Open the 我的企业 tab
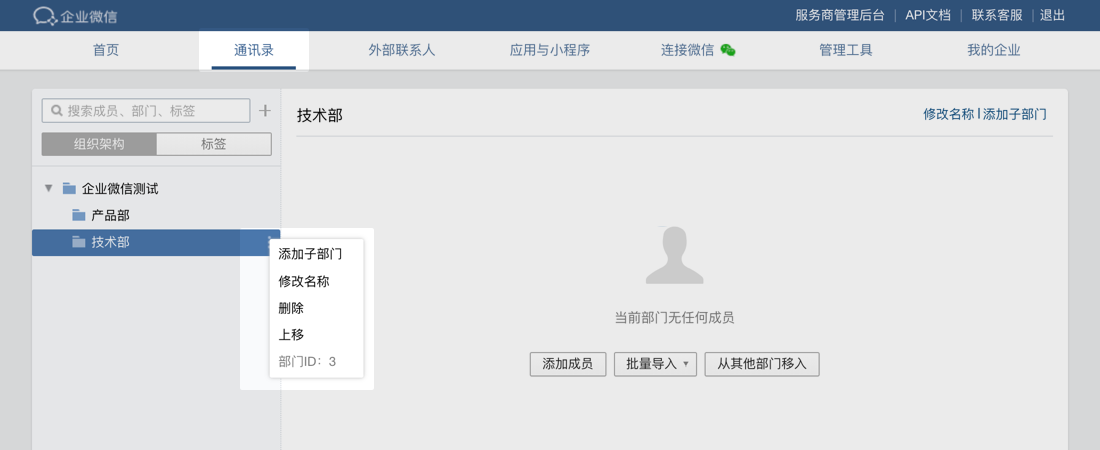Viewport: 1100px width, 450px height. pos(993,51)
